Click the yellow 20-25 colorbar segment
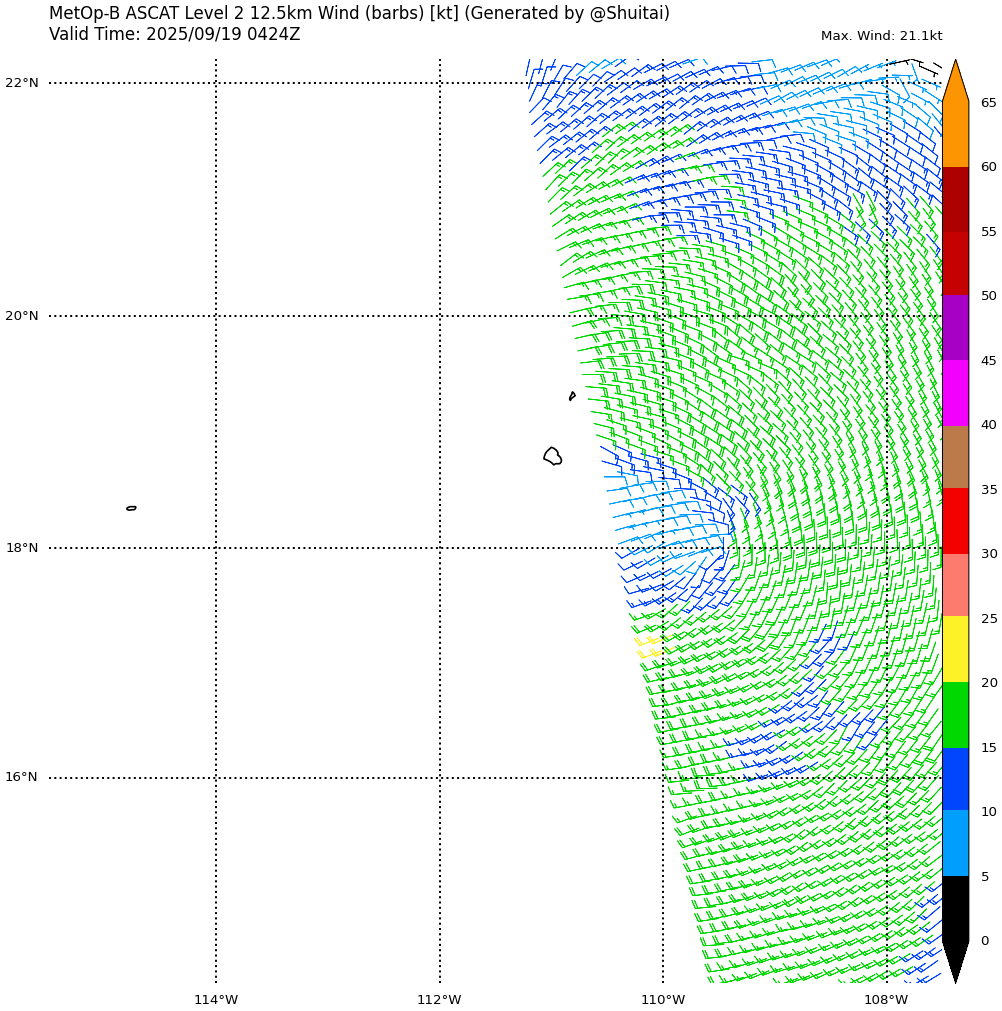This screenshot has height=1011, width=1002. [x=955, y=649]
